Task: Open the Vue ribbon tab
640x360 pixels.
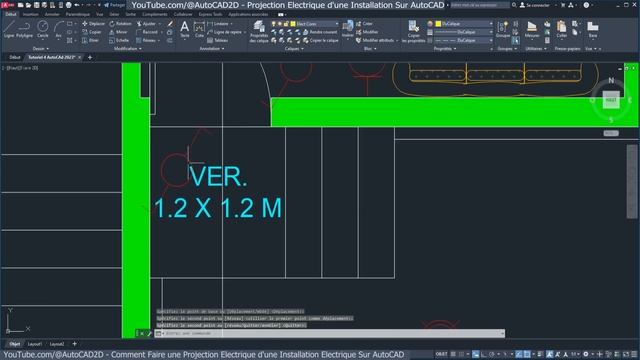Action: (100, 14)
